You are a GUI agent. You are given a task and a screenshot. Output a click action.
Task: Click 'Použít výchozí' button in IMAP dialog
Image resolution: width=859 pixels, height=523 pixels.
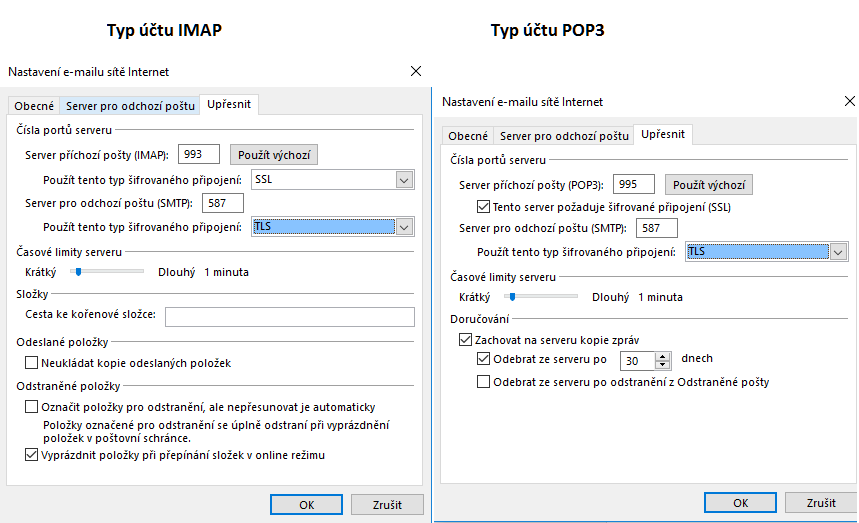(273, 155)
